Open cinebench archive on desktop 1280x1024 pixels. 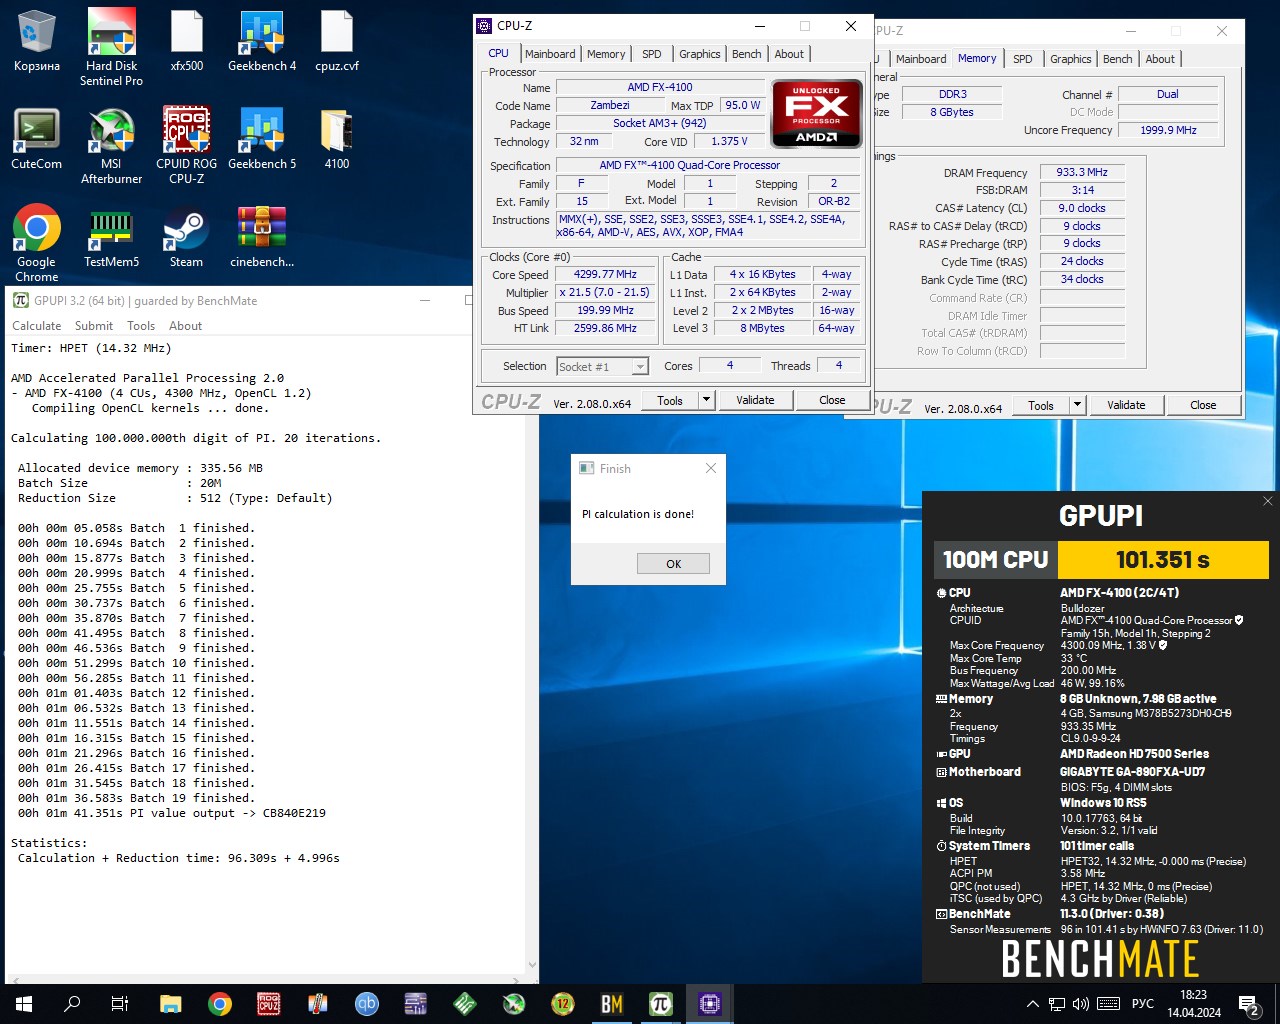point(262,237)
